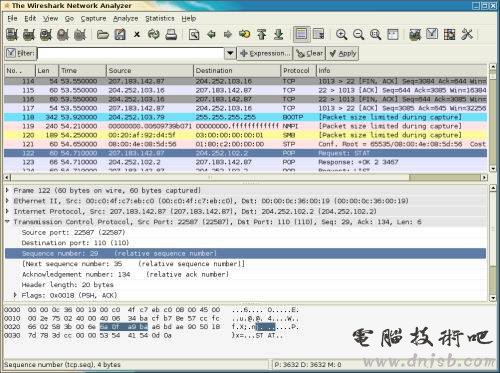Open the View menu

[50, 18]
